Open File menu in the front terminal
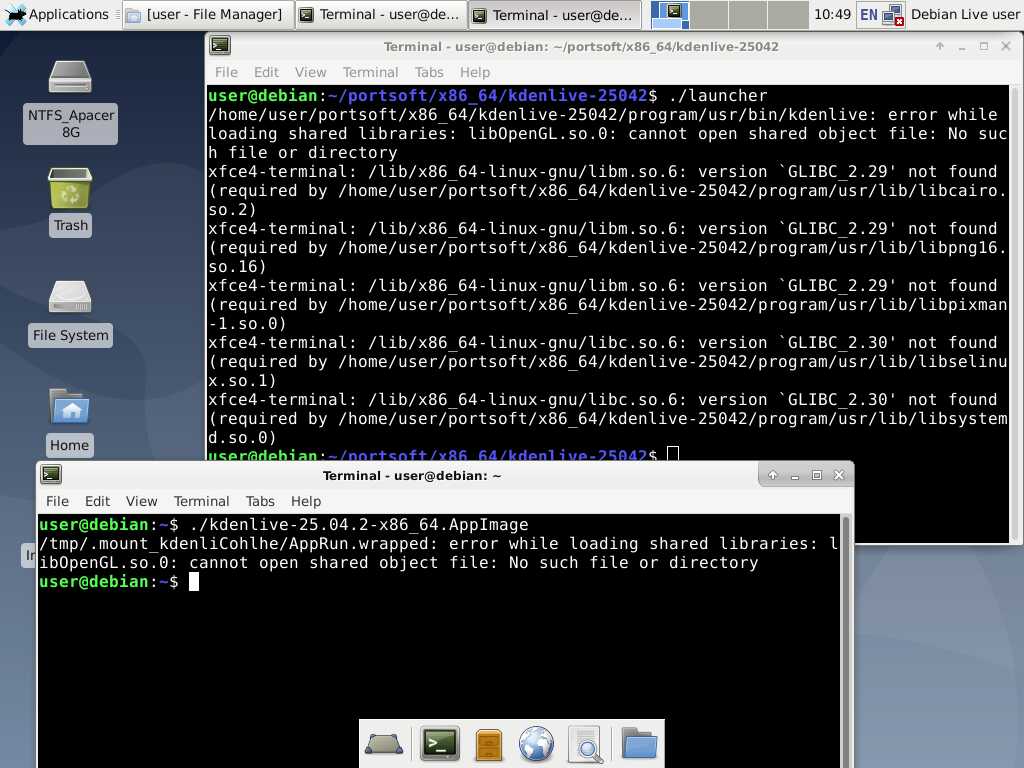 pos(57,501)
